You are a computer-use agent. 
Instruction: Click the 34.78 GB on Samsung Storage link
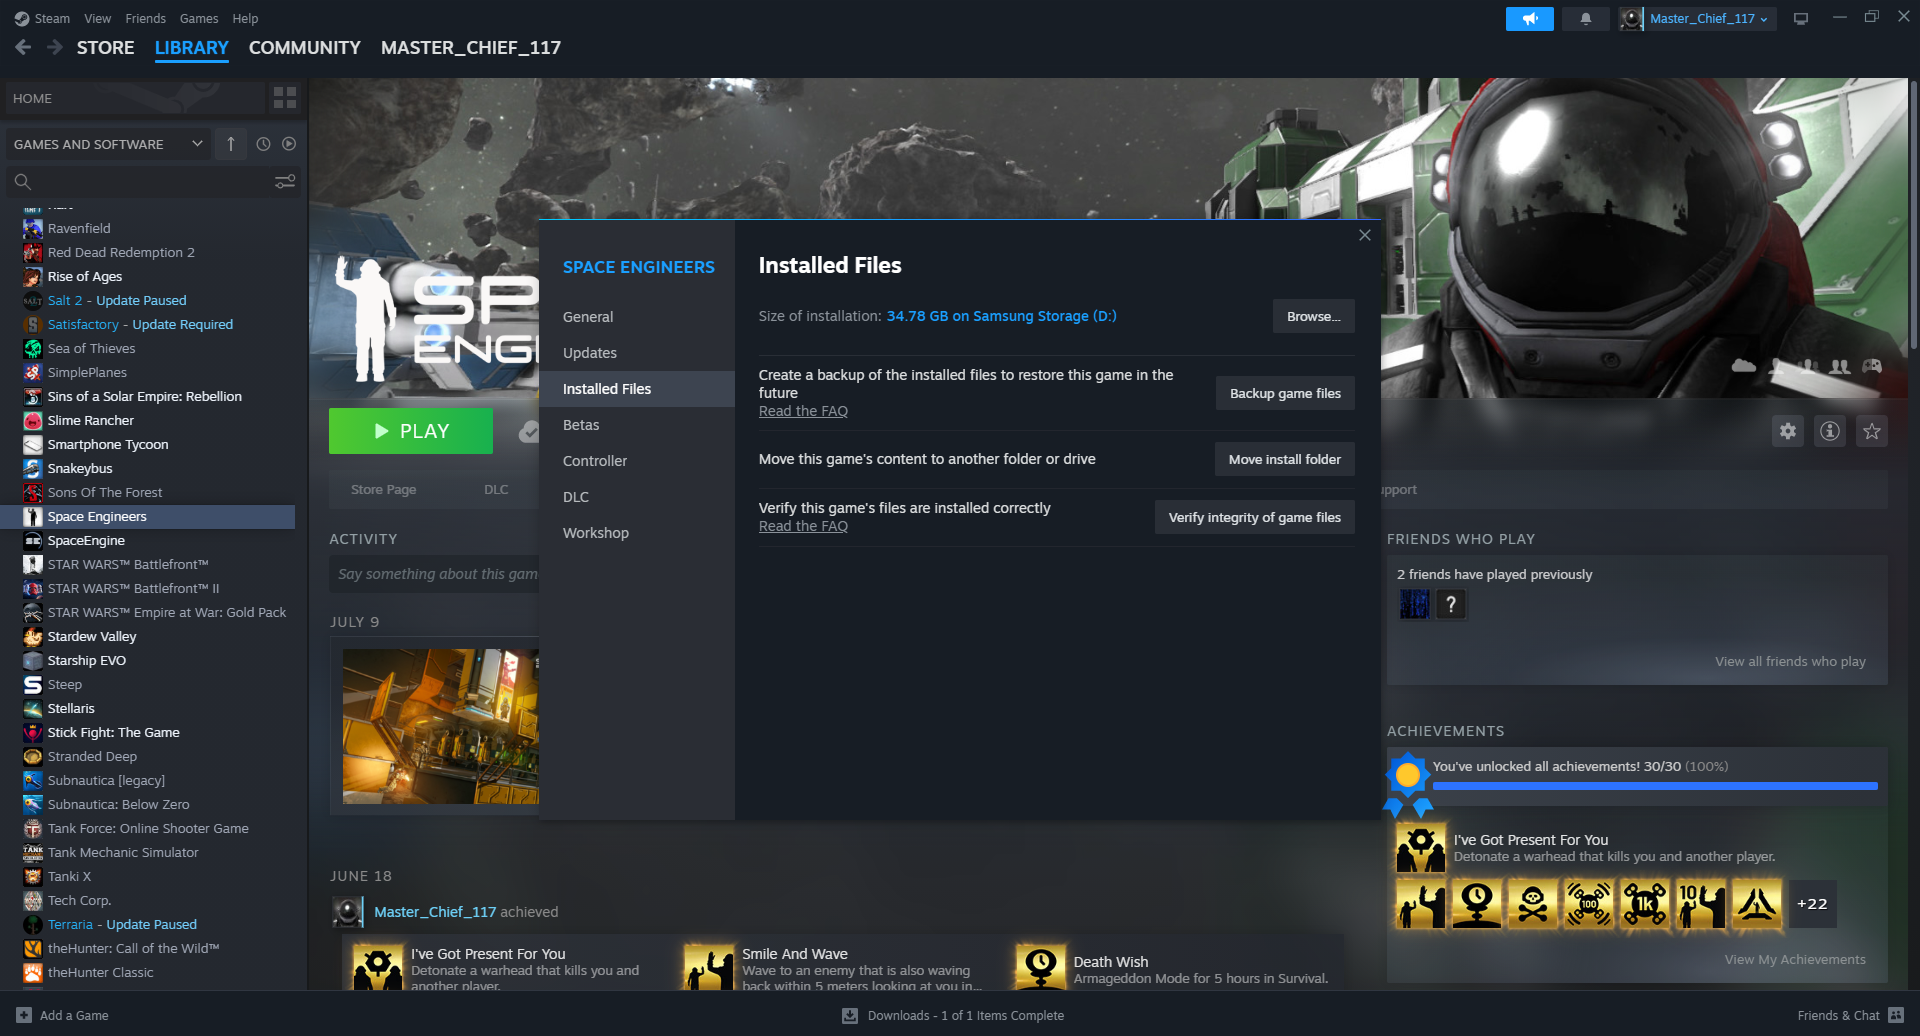point(1001,316)
